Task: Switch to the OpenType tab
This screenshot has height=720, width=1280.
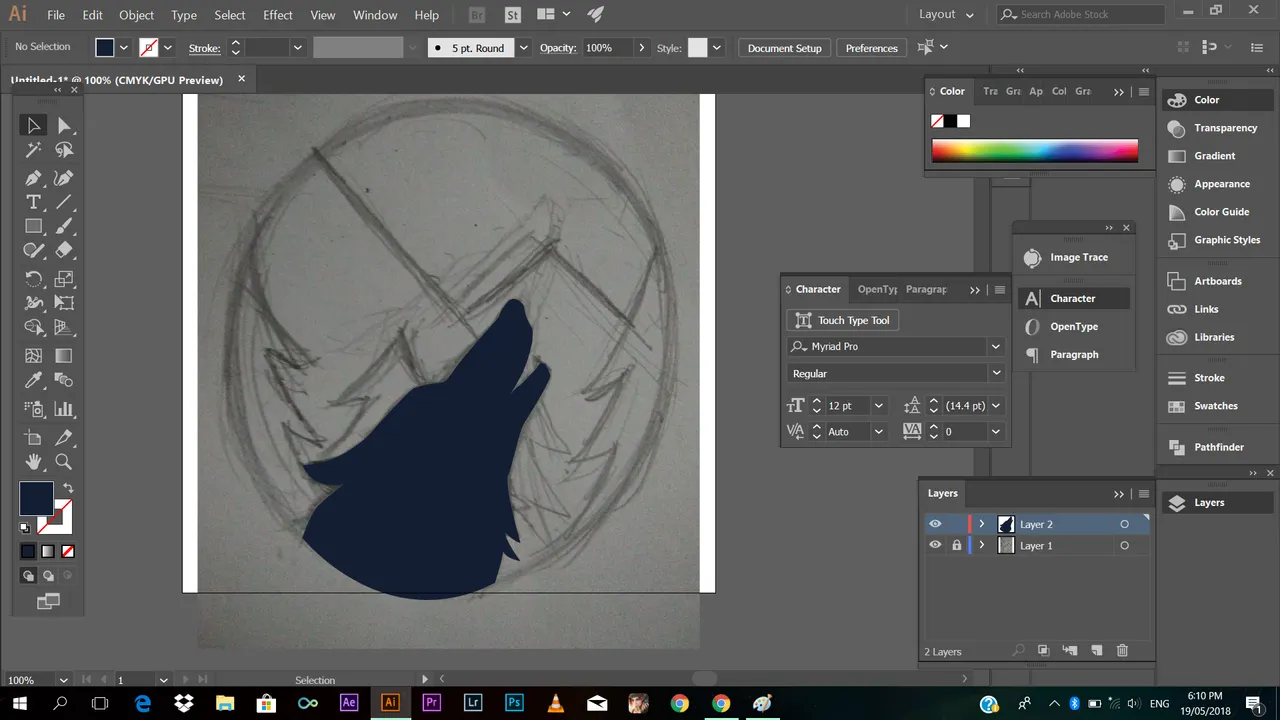Action: point(877,289)
